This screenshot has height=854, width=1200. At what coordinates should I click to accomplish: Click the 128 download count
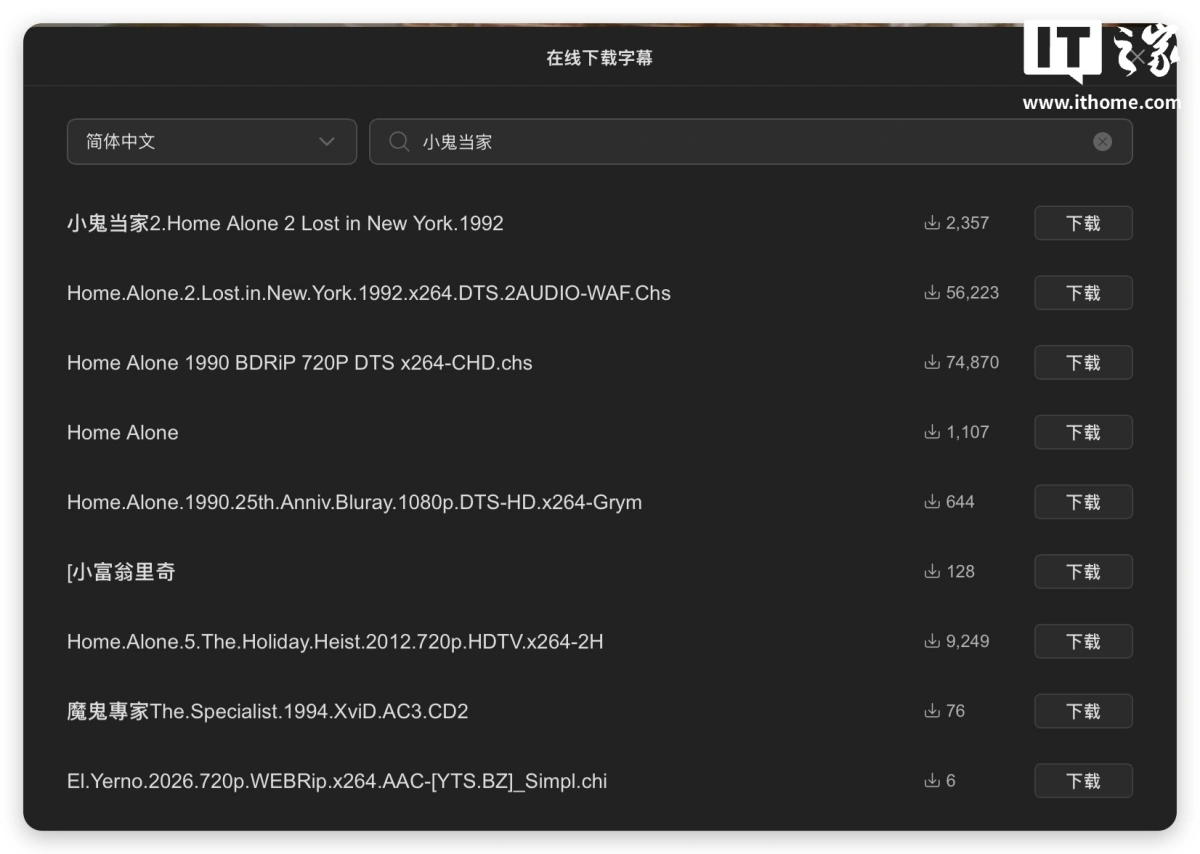[x=949, y=571]
